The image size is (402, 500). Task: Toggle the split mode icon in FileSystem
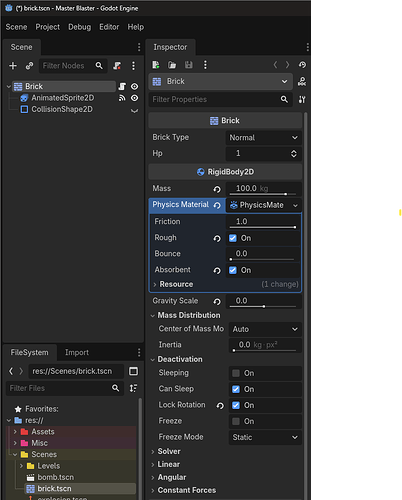133,371
